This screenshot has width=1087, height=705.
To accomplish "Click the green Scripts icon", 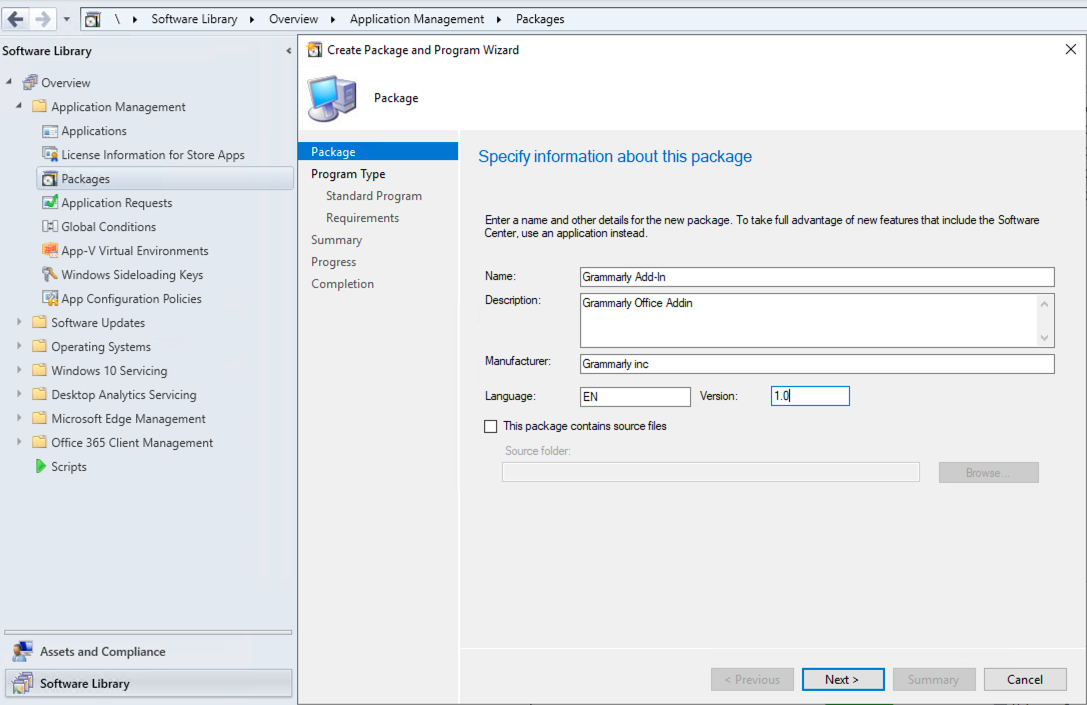I will 40,467.
